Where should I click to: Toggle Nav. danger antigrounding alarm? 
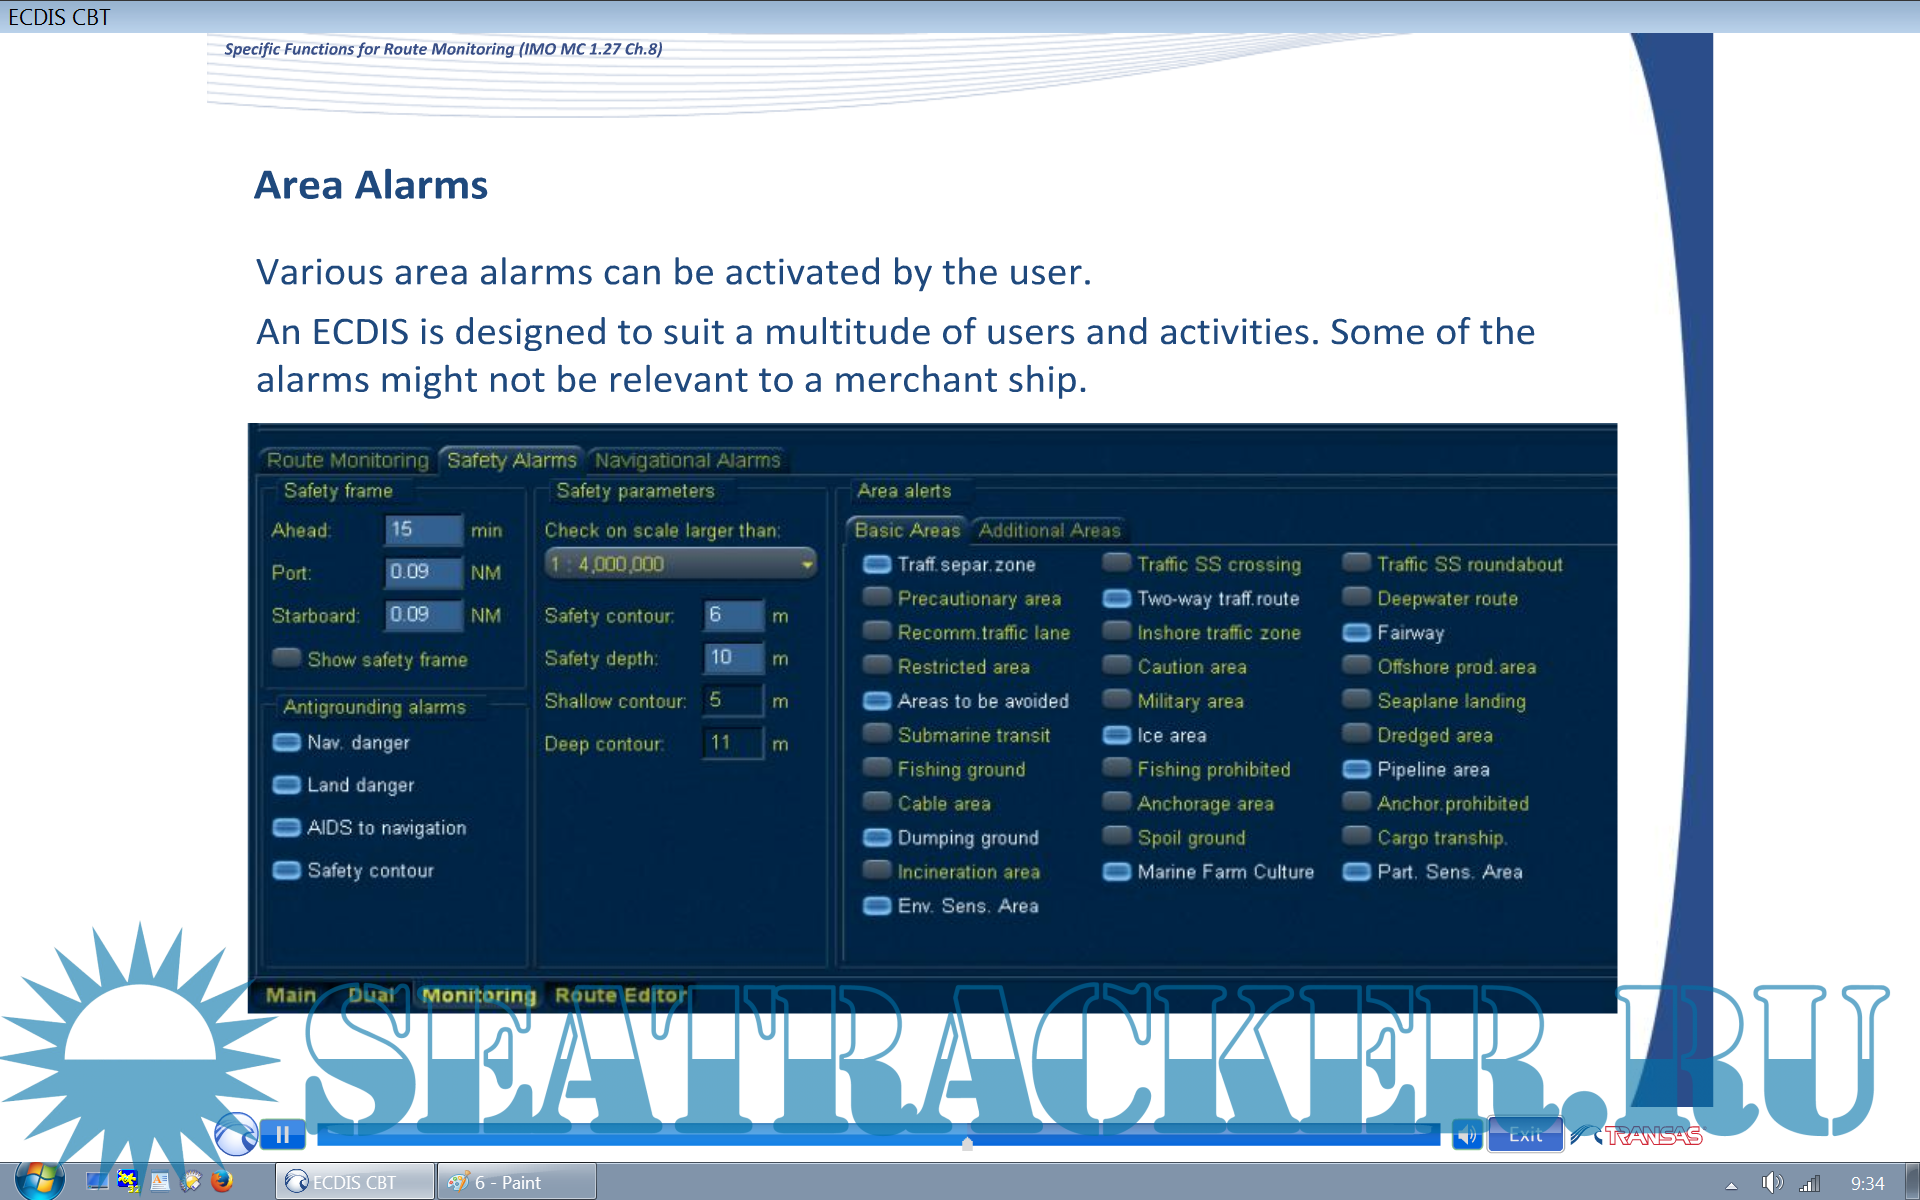(287, 742)
